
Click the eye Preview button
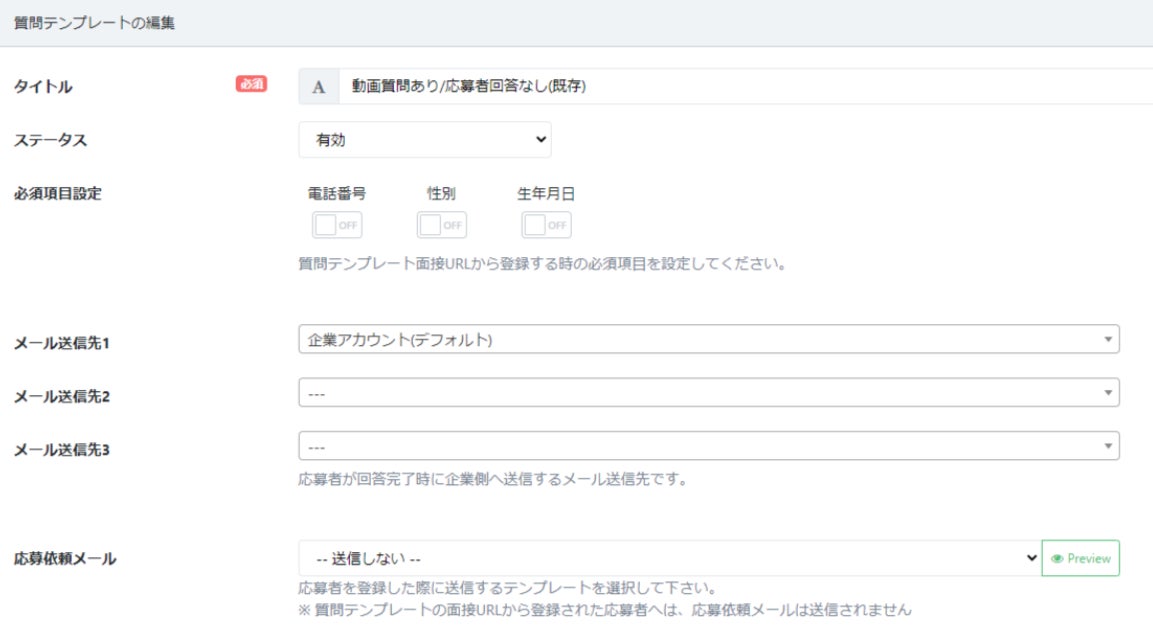point(1081,559)
